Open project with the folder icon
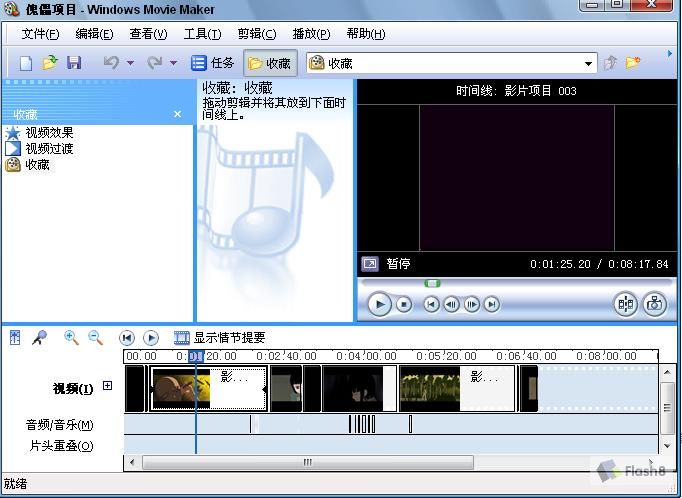Image resolution: width=682 pixels, height=498 pixels. [x=50, y=63]
